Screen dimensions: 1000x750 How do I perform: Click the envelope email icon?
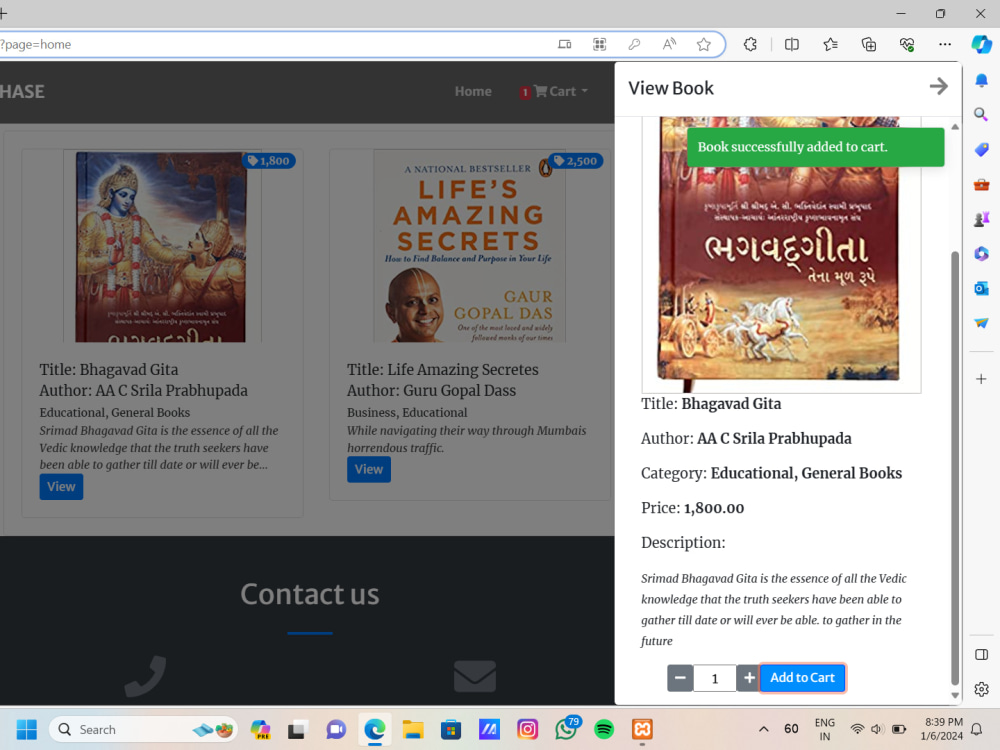pyautogui.click(x=475, y=676)
